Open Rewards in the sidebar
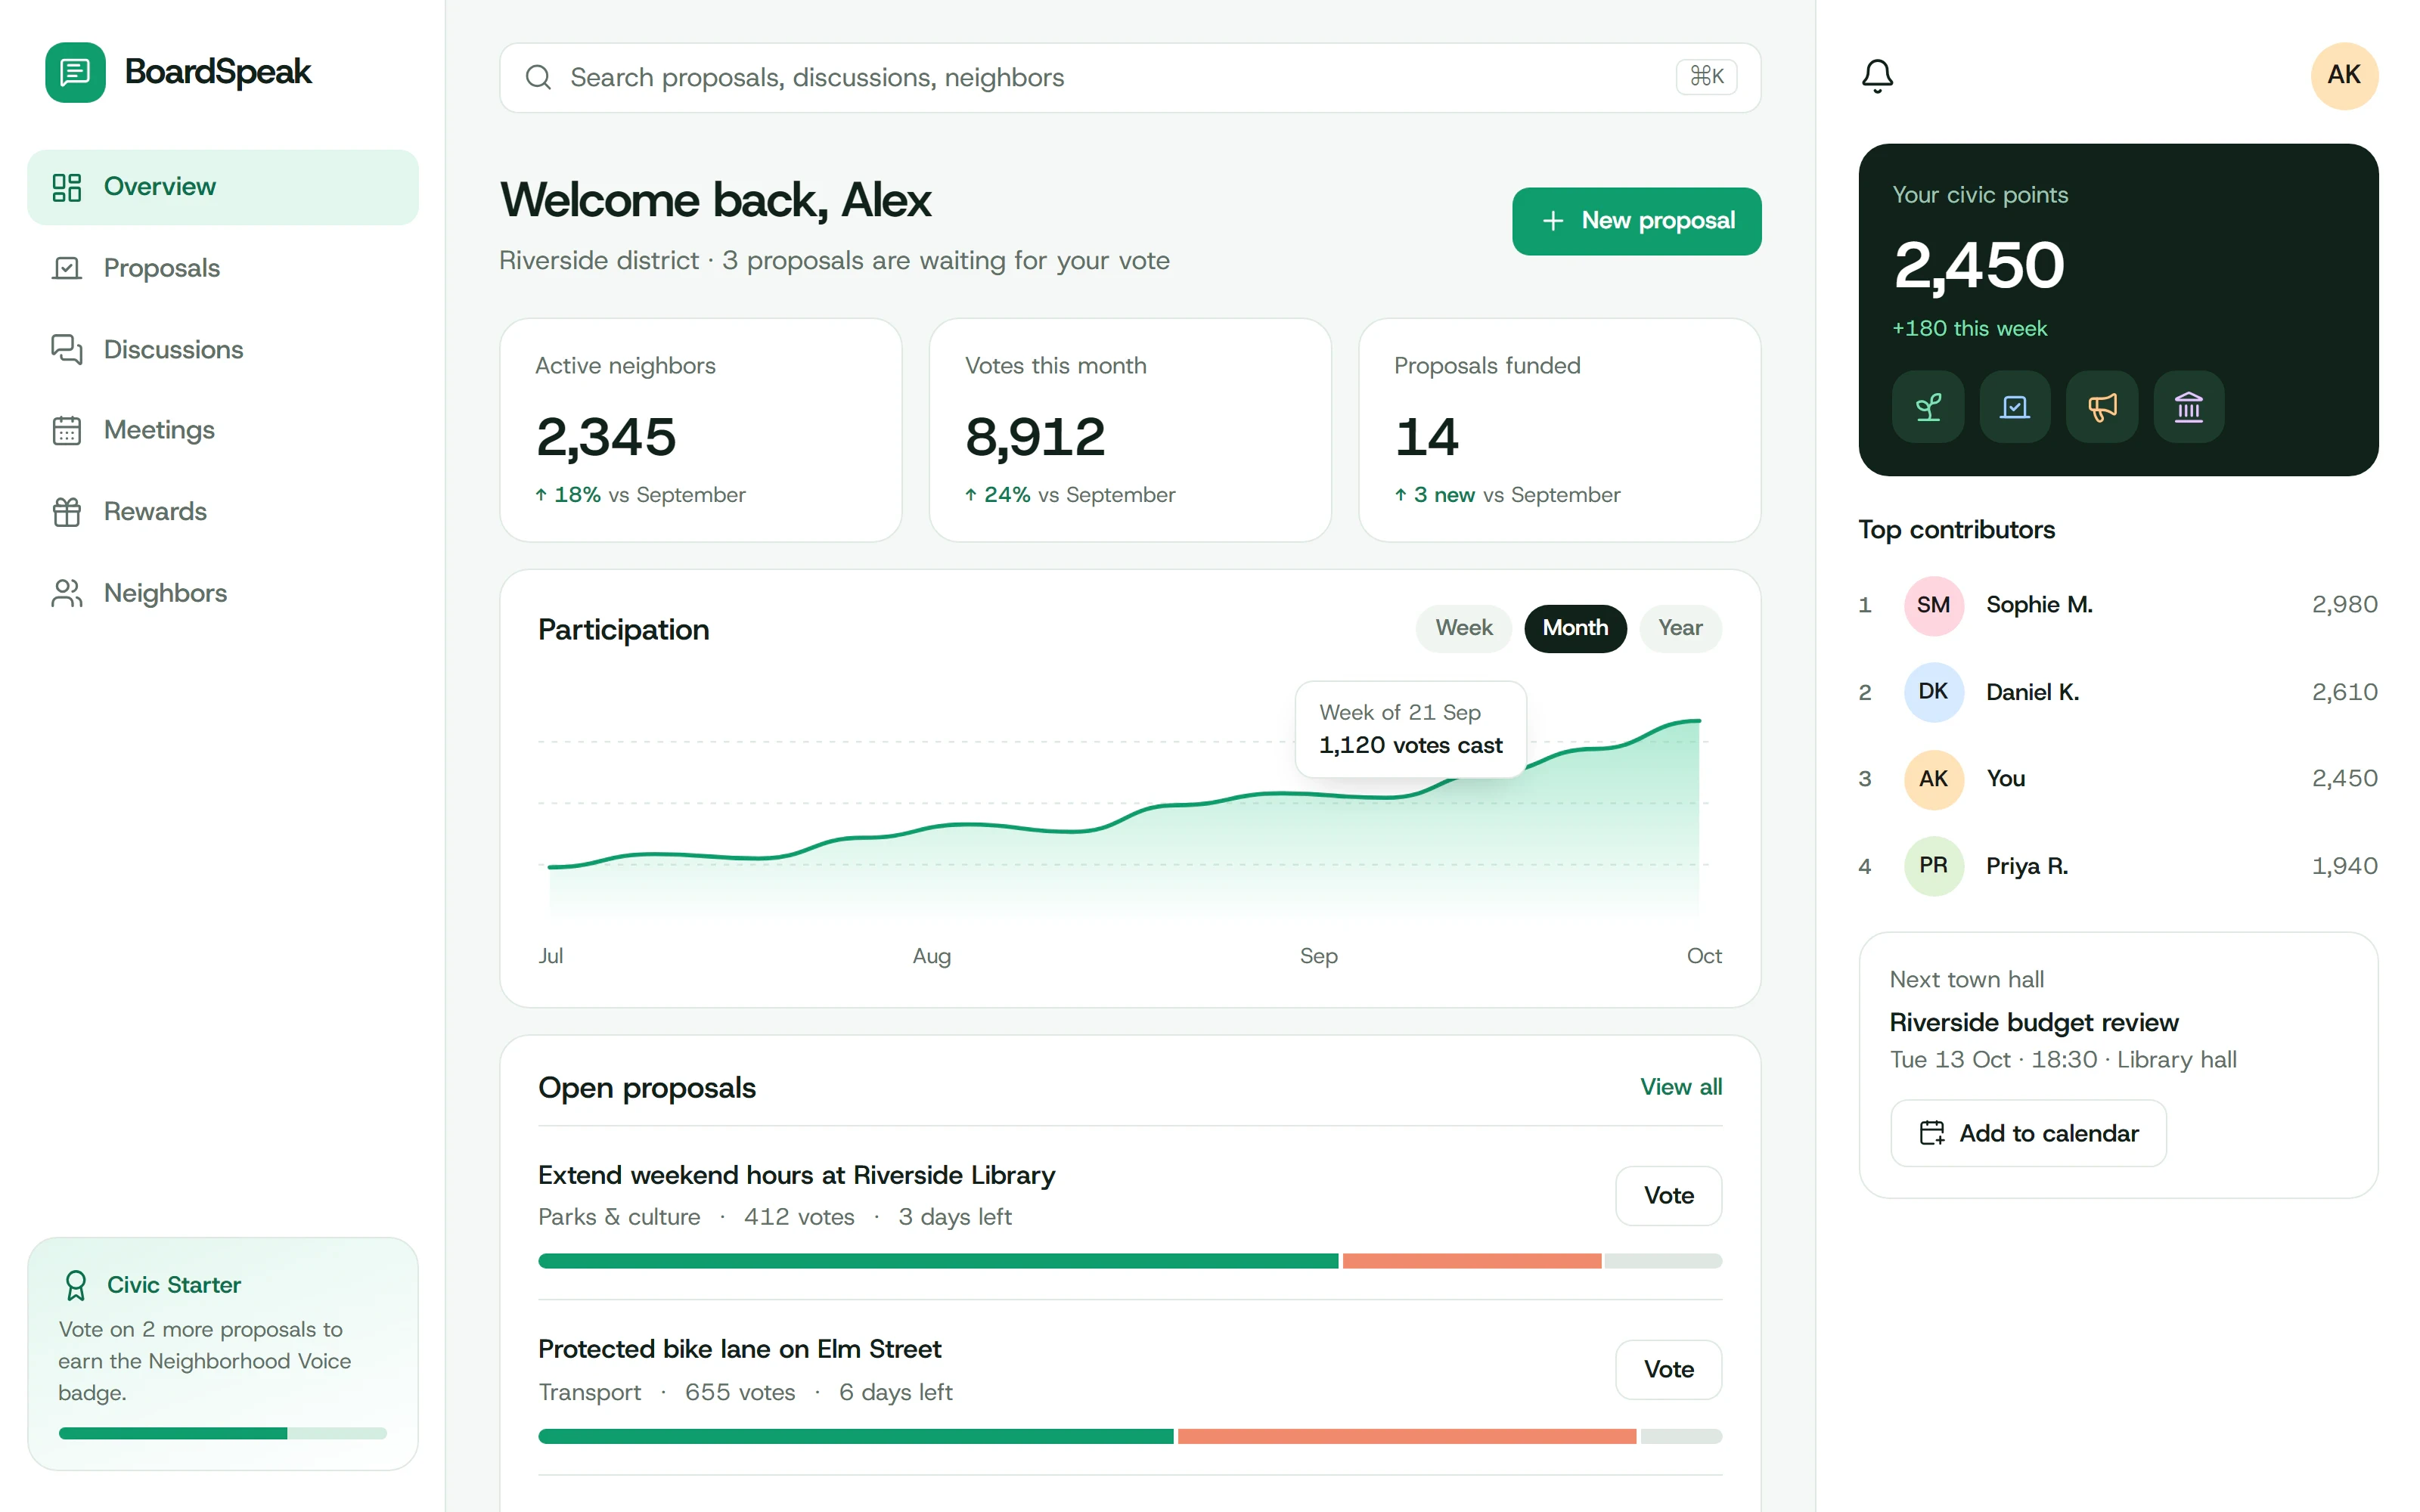This screenshot has width=2420, height=1512. coord(223,511)
